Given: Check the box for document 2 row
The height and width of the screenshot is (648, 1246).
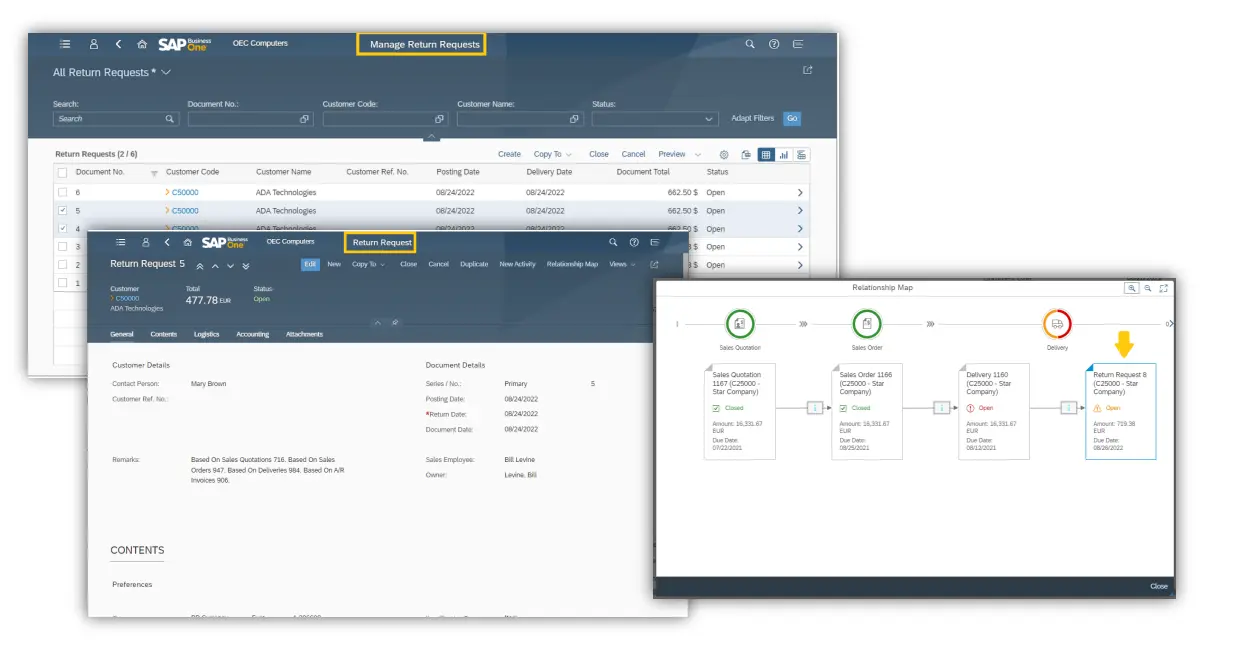Looking at the screenshot, I should 62,265.
